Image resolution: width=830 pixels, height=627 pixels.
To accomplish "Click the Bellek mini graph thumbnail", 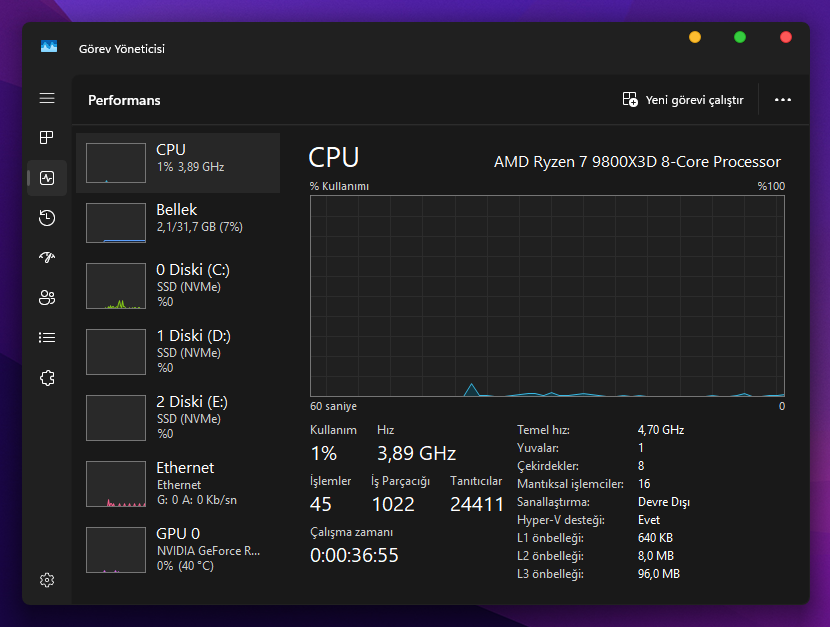I will click(116, 223).
